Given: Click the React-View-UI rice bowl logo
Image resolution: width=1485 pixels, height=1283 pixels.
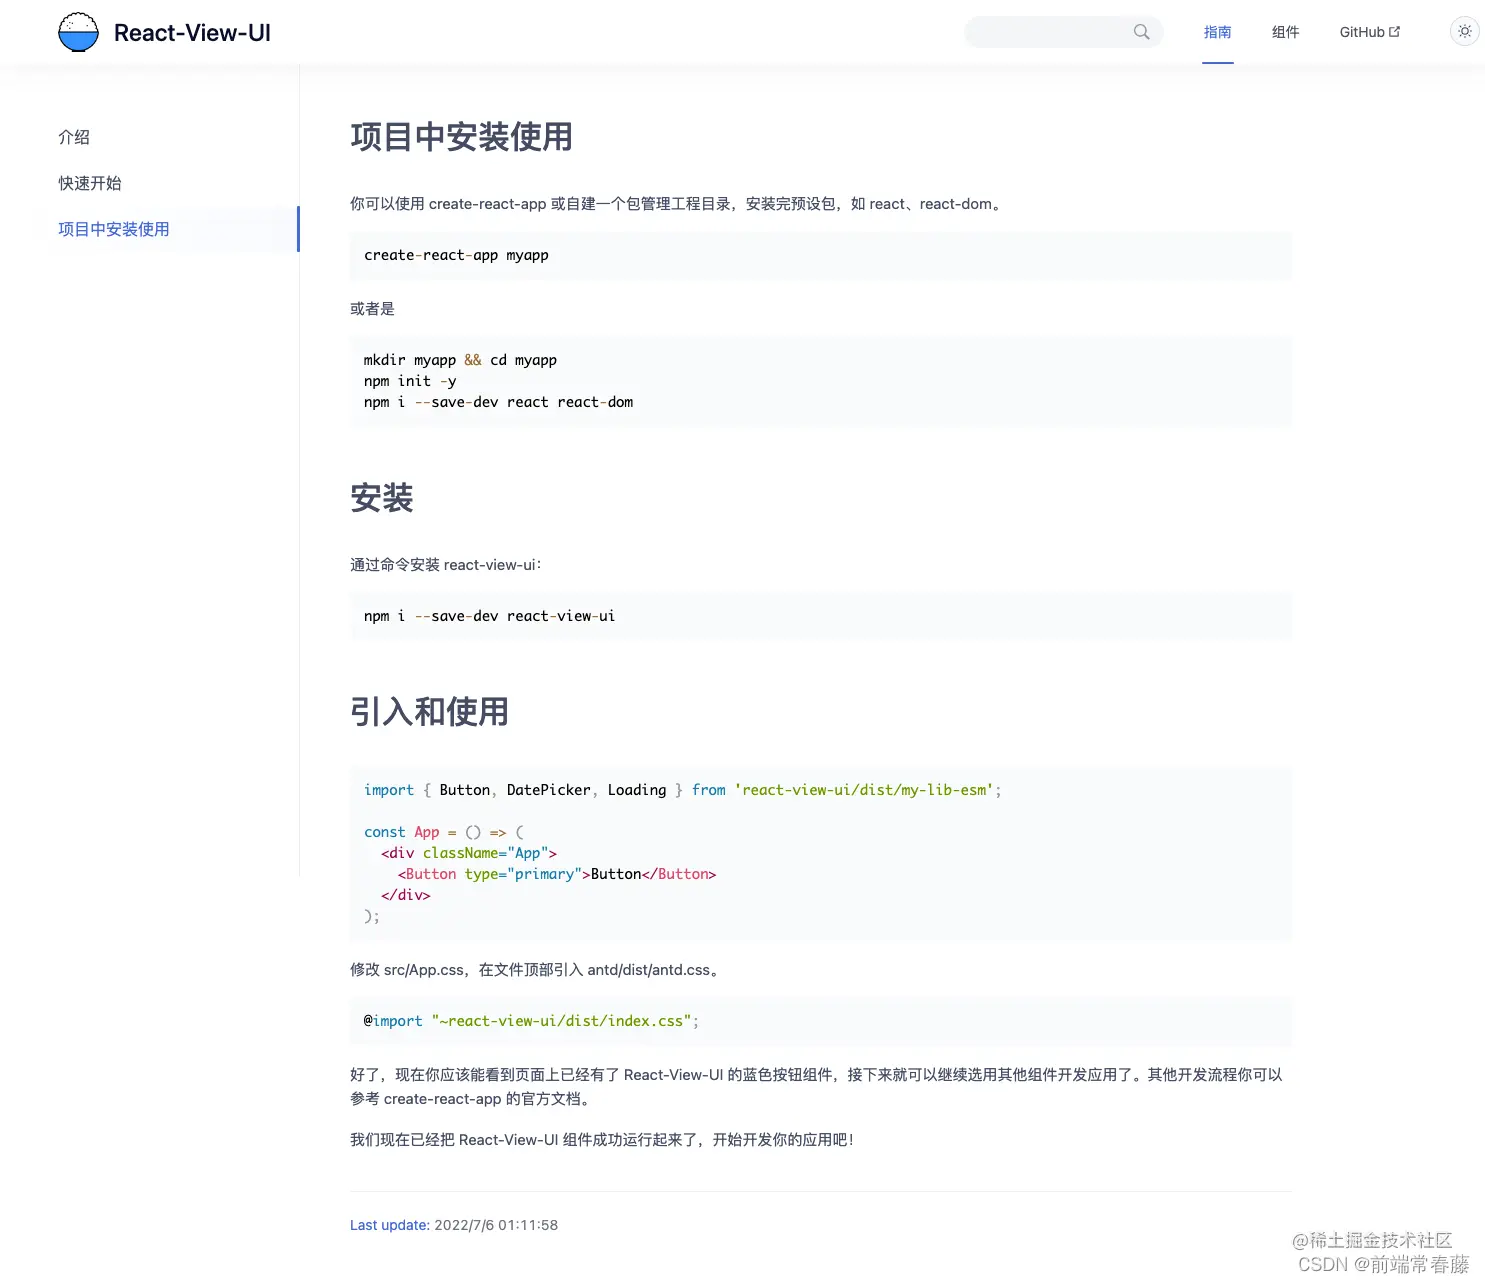Looking at the screenshot, I should pos(78,32).
